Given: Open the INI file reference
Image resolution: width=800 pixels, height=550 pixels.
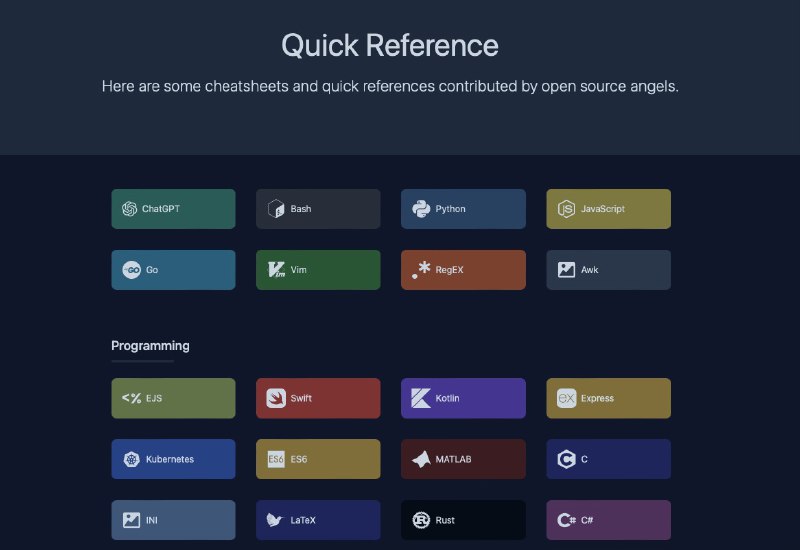Looking at the screenshot, I should tap(173, 520).
